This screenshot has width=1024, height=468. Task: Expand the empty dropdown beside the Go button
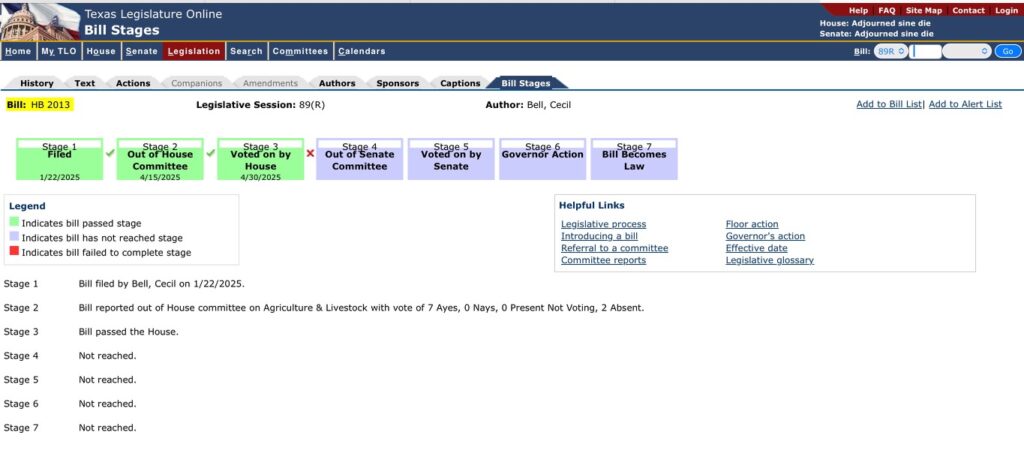click(966, 51)
